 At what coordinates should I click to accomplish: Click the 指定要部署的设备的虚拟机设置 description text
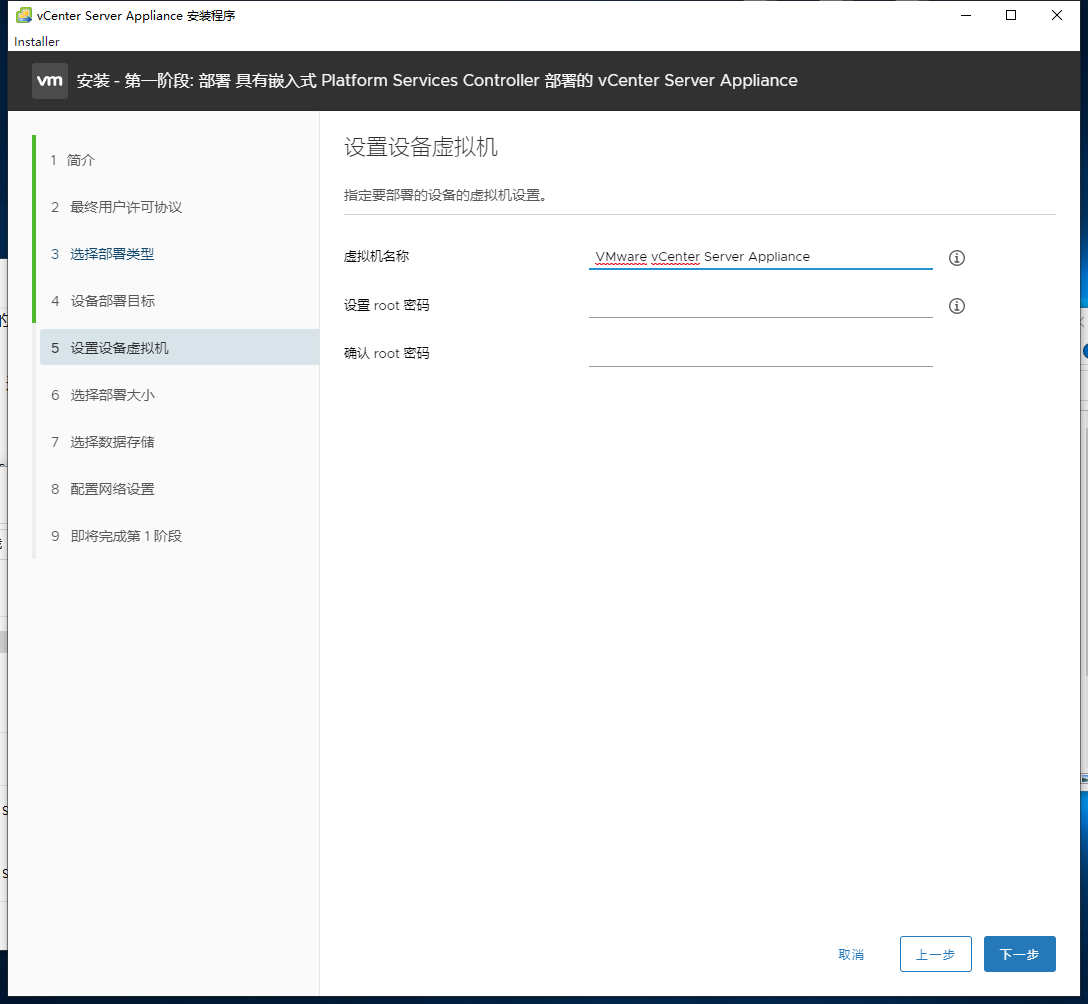coord(445,196)
